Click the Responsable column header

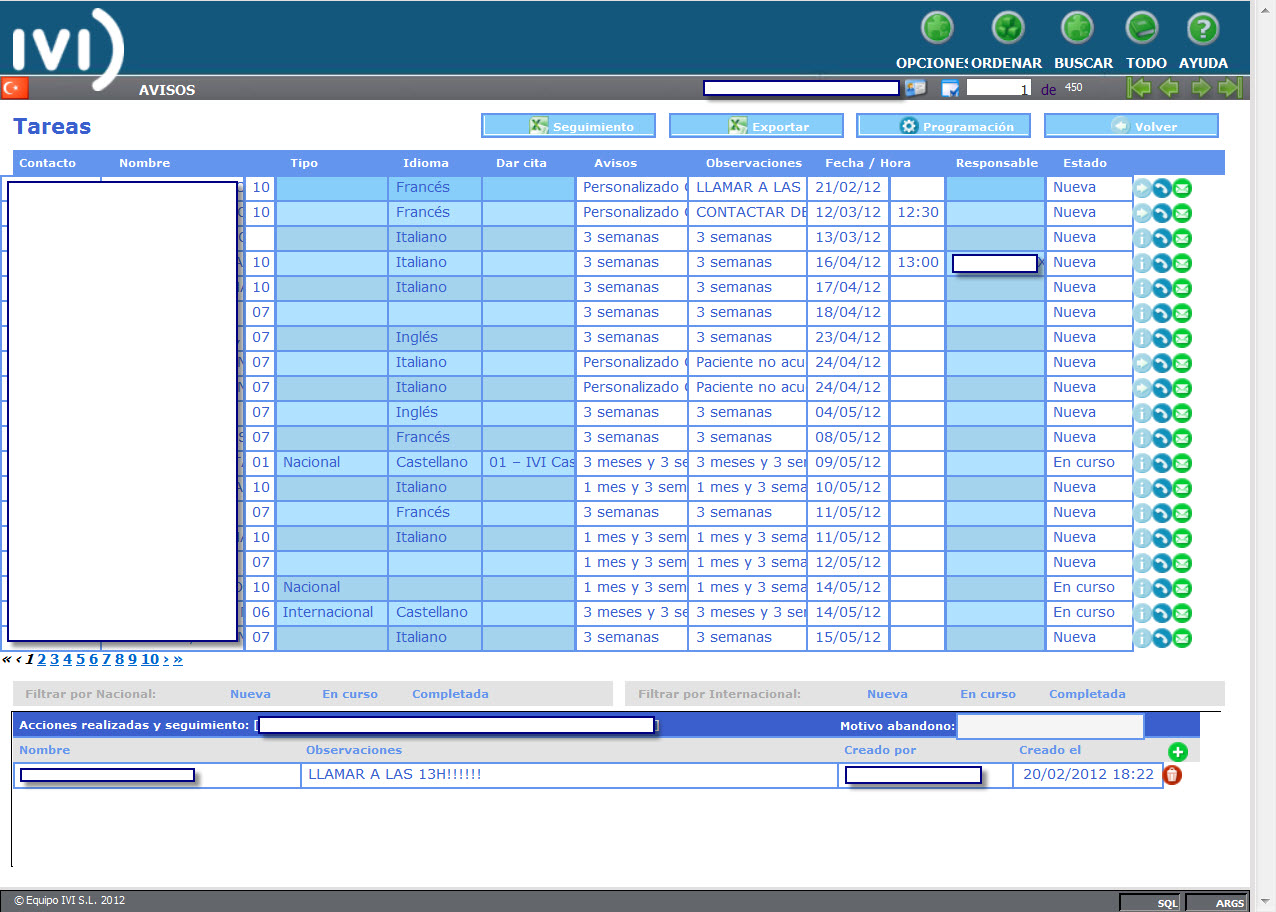[997, 163]
